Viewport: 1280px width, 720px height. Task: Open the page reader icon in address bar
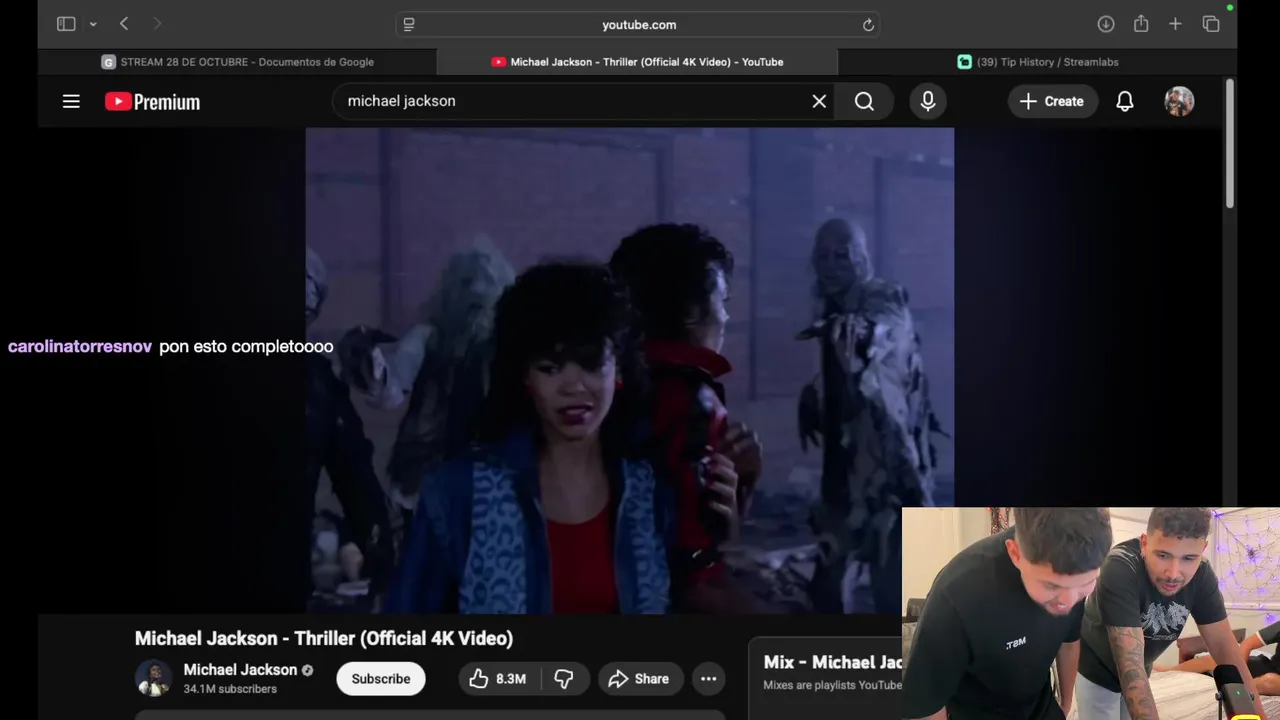coord(409,25)
